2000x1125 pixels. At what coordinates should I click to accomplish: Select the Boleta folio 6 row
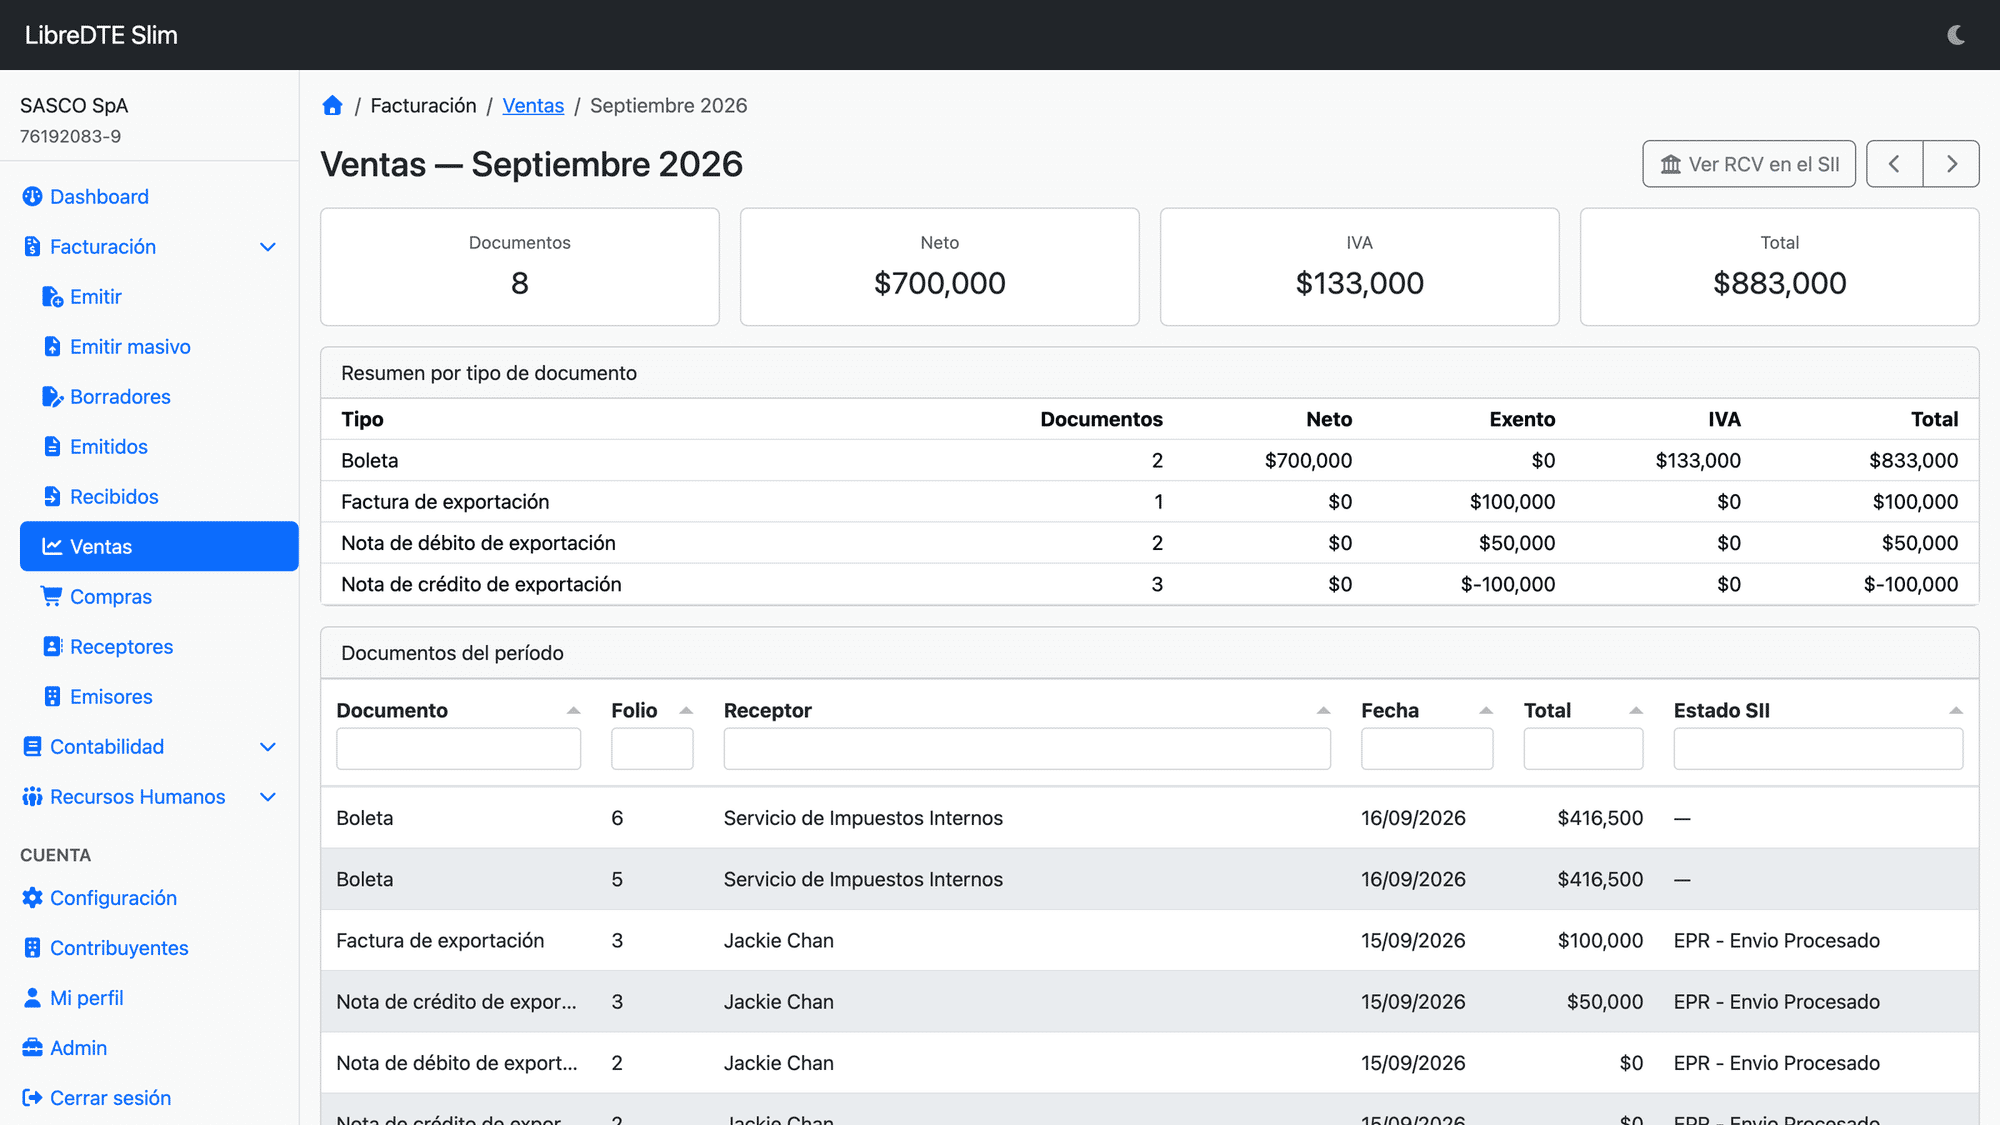tap(1149, 818)
